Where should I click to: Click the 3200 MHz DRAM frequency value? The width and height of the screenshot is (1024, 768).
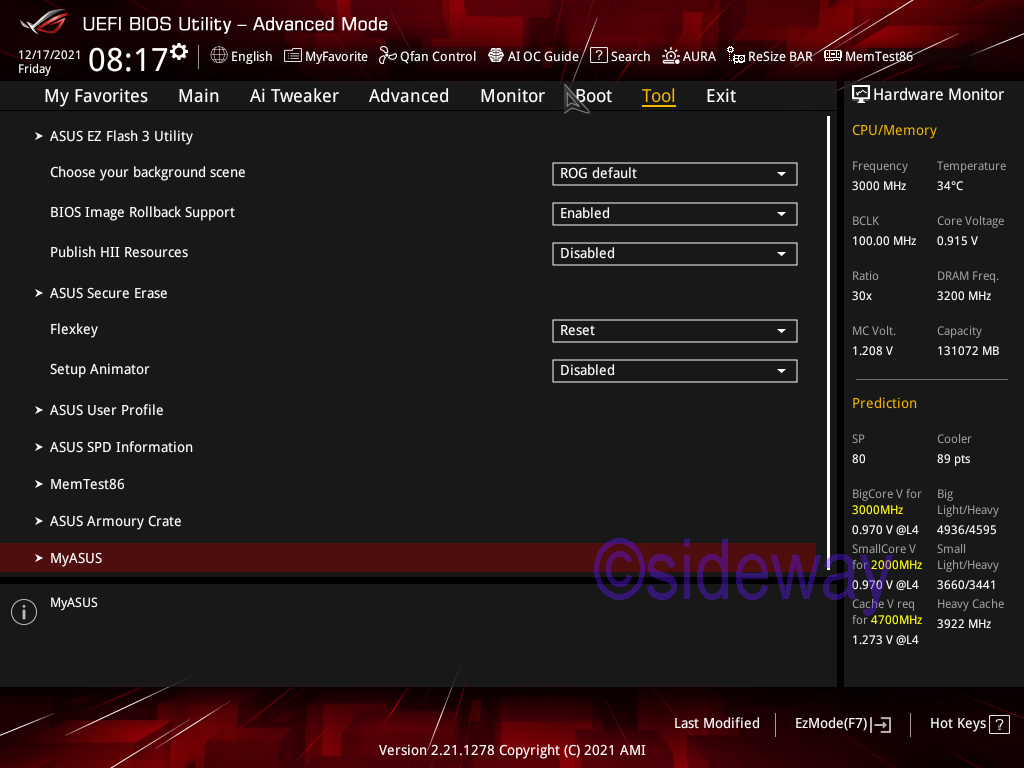coord(964,296)
